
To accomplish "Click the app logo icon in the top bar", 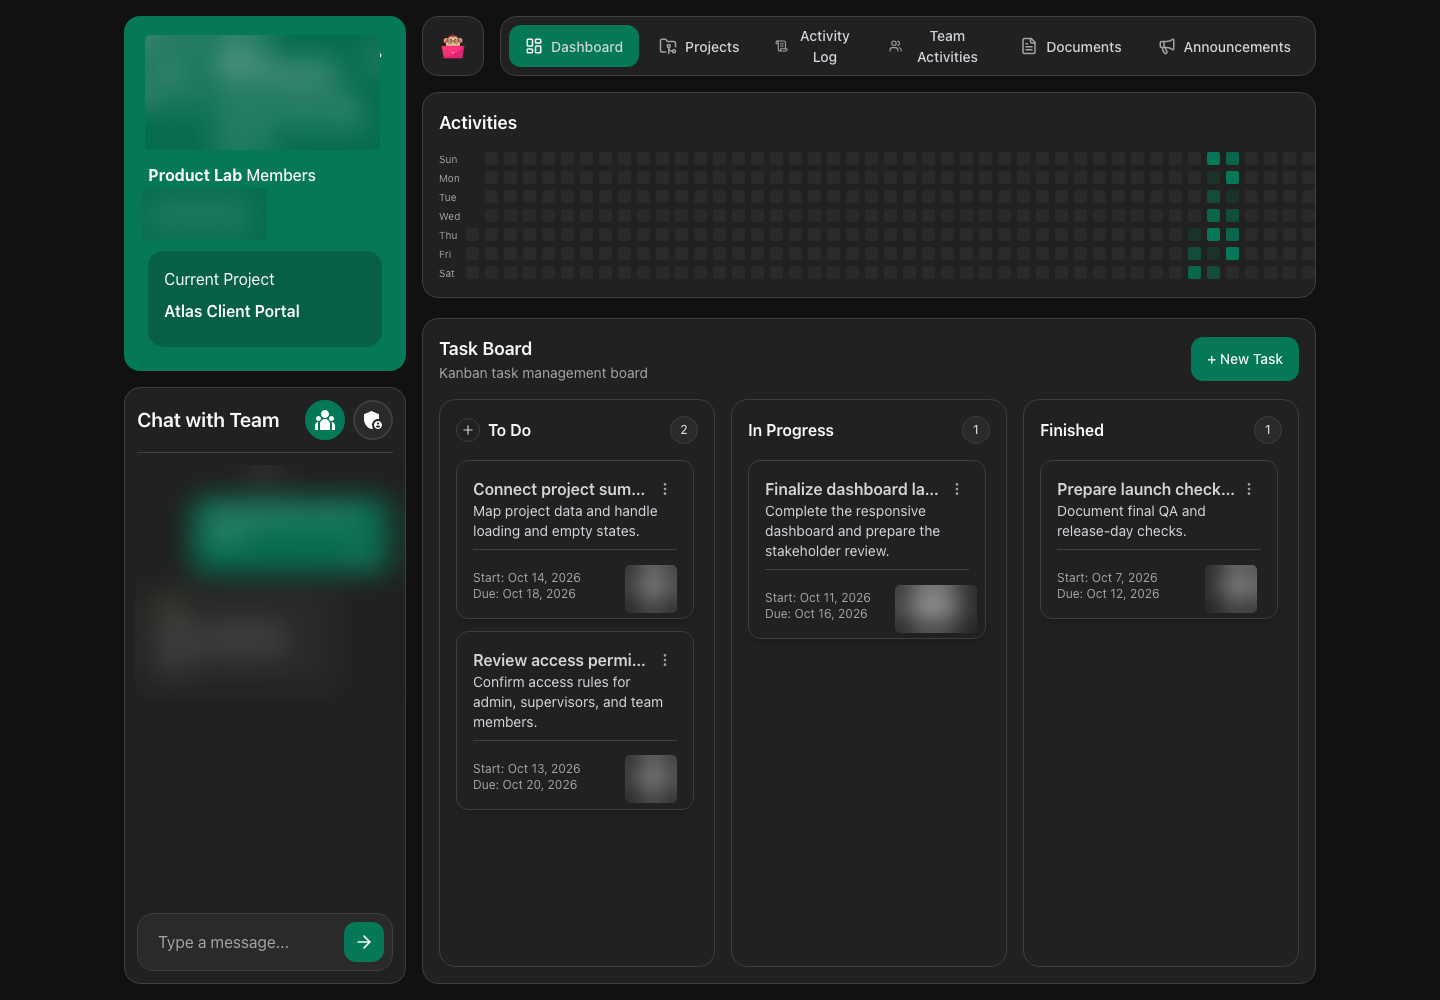I will click(453, 46).
